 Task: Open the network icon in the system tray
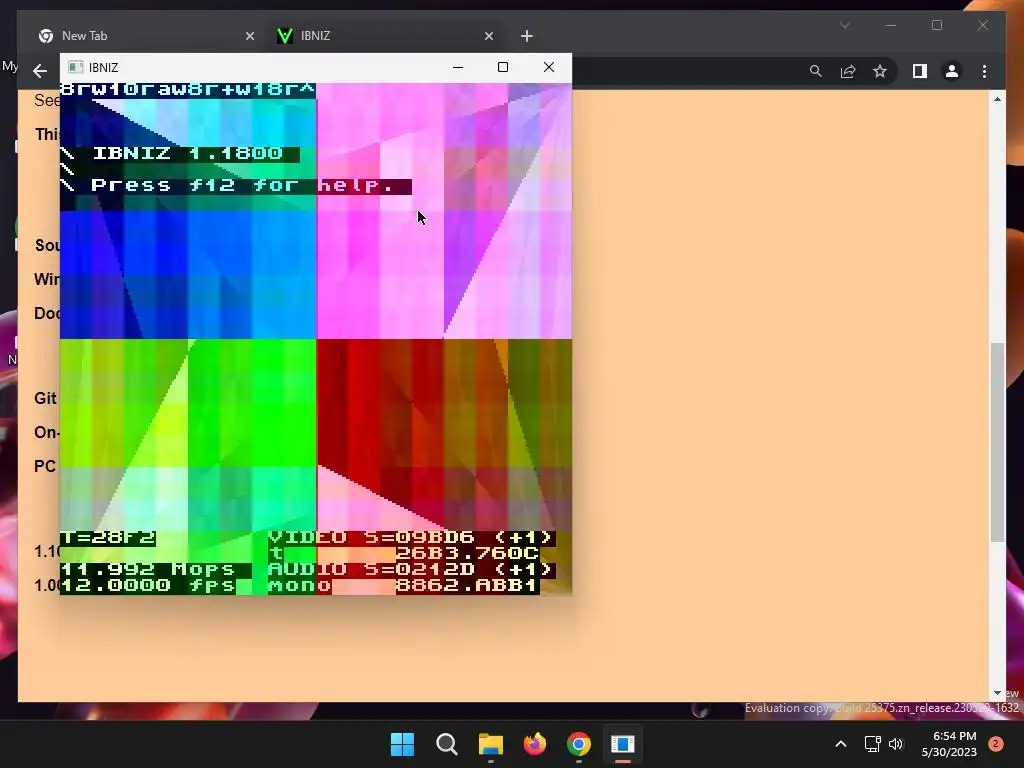coord(872,744)
